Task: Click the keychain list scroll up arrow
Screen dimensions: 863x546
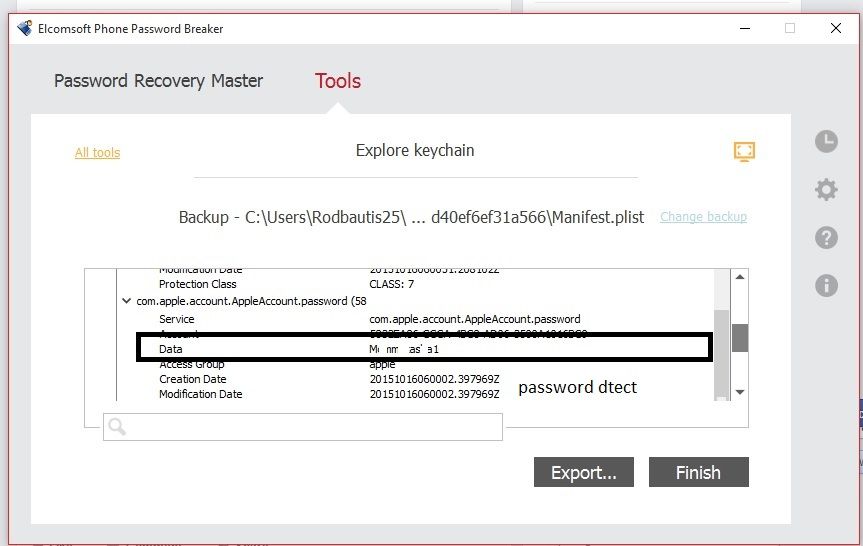Action: point(740,277)
